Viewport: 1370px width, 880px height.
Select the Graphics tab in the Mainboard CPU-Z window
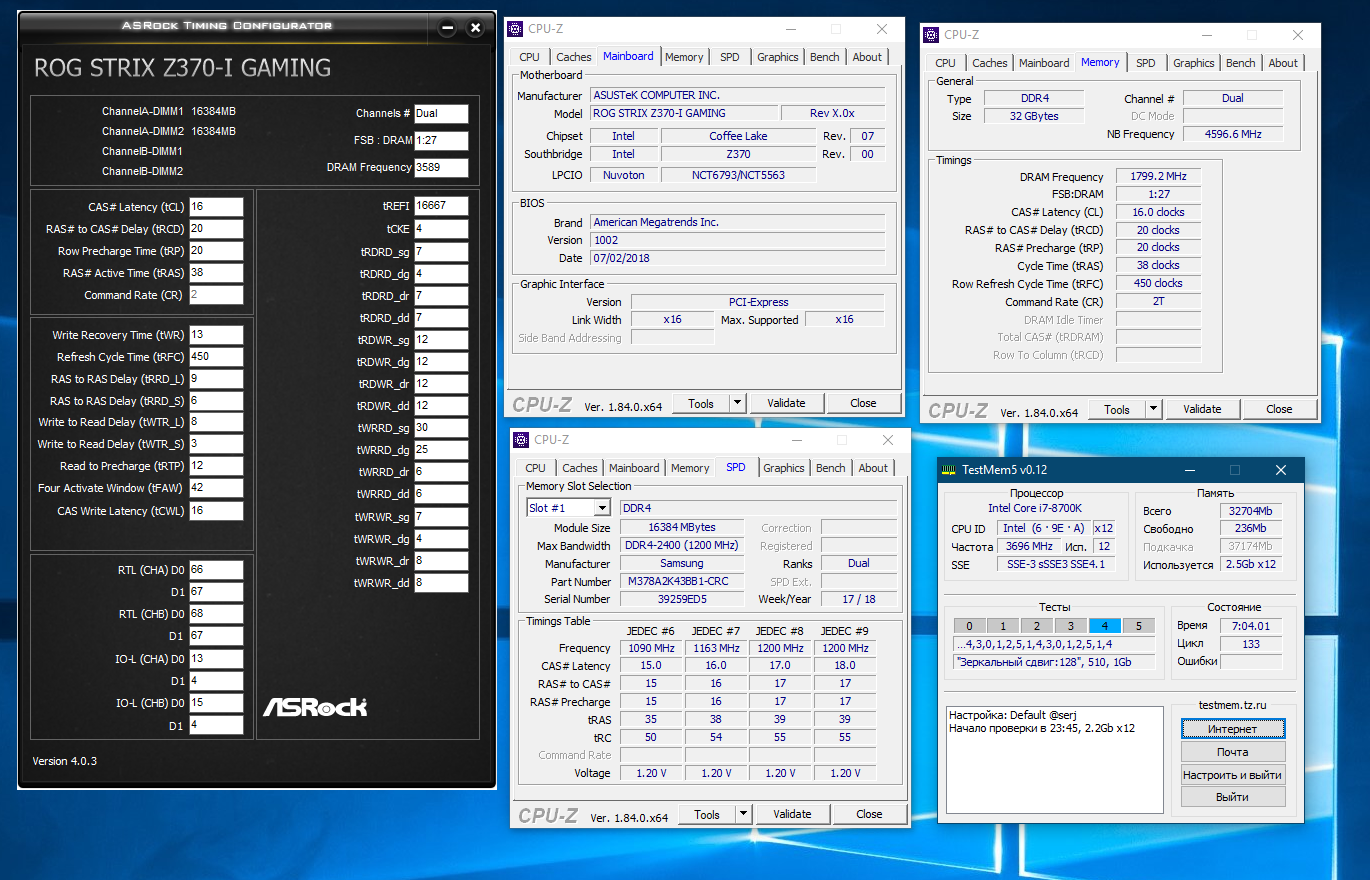pos(778,57)
